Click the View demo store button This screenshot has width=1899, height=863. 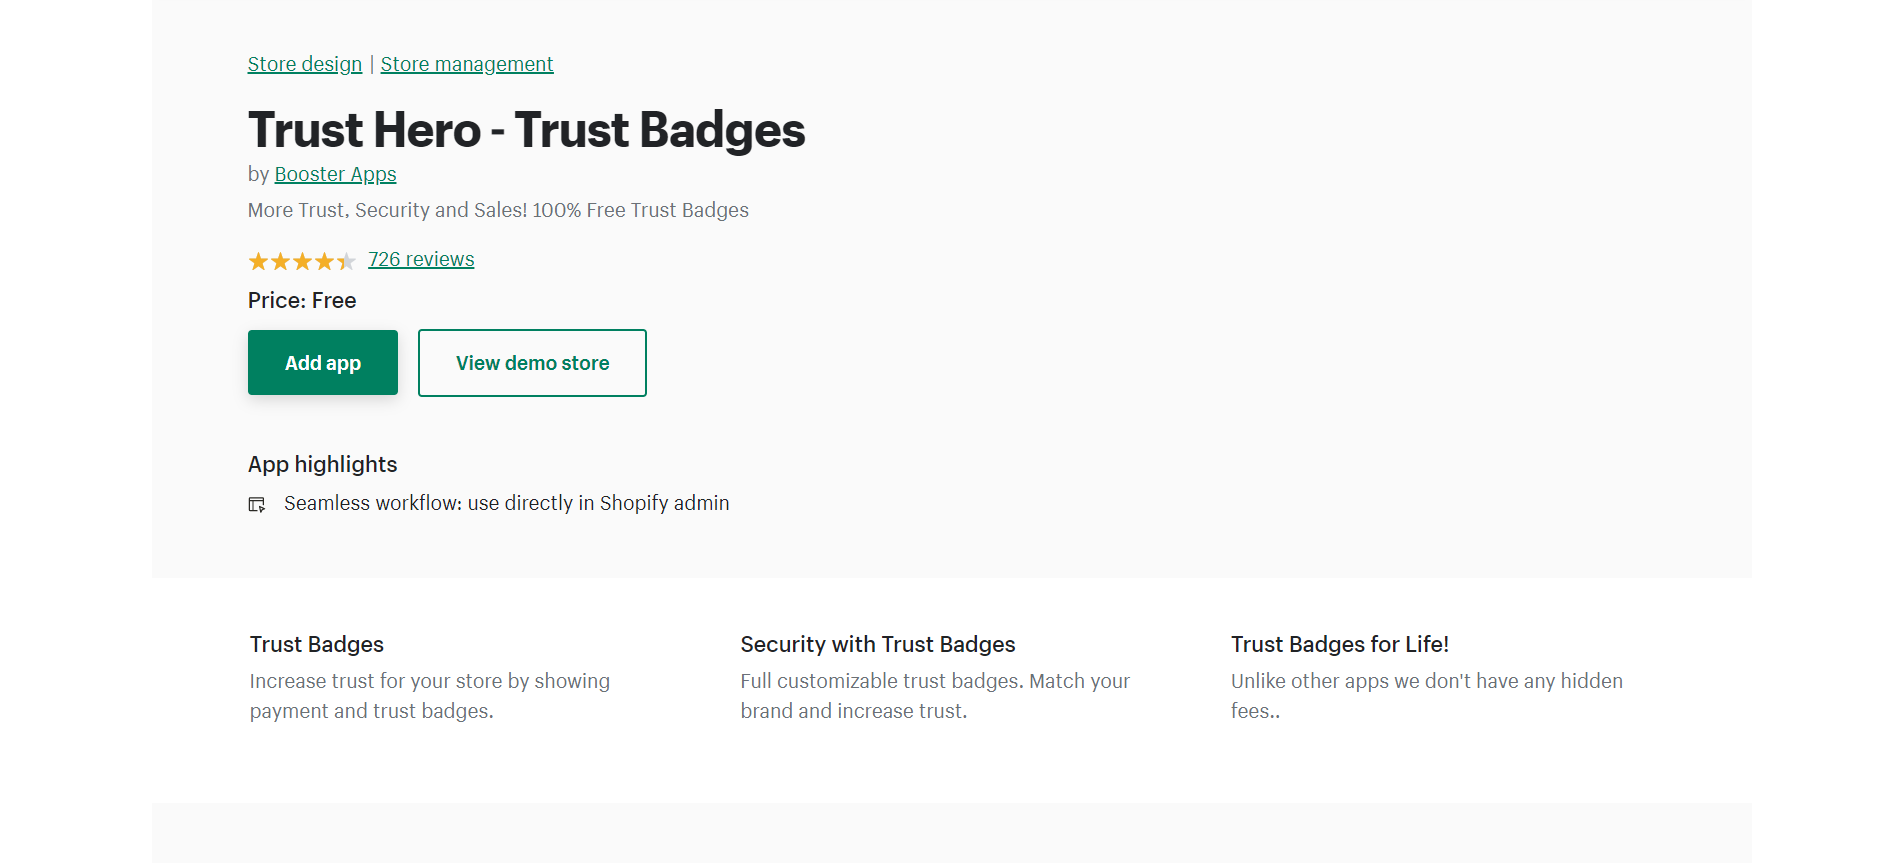(x=532, y=363)
